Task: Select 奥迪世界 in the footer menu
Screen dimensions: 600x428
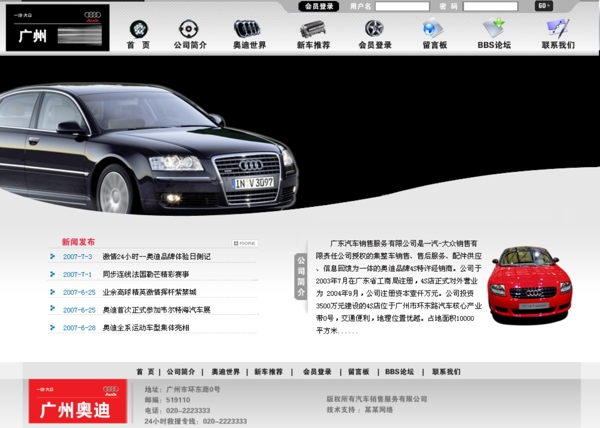Action: (x=225, y=372)
